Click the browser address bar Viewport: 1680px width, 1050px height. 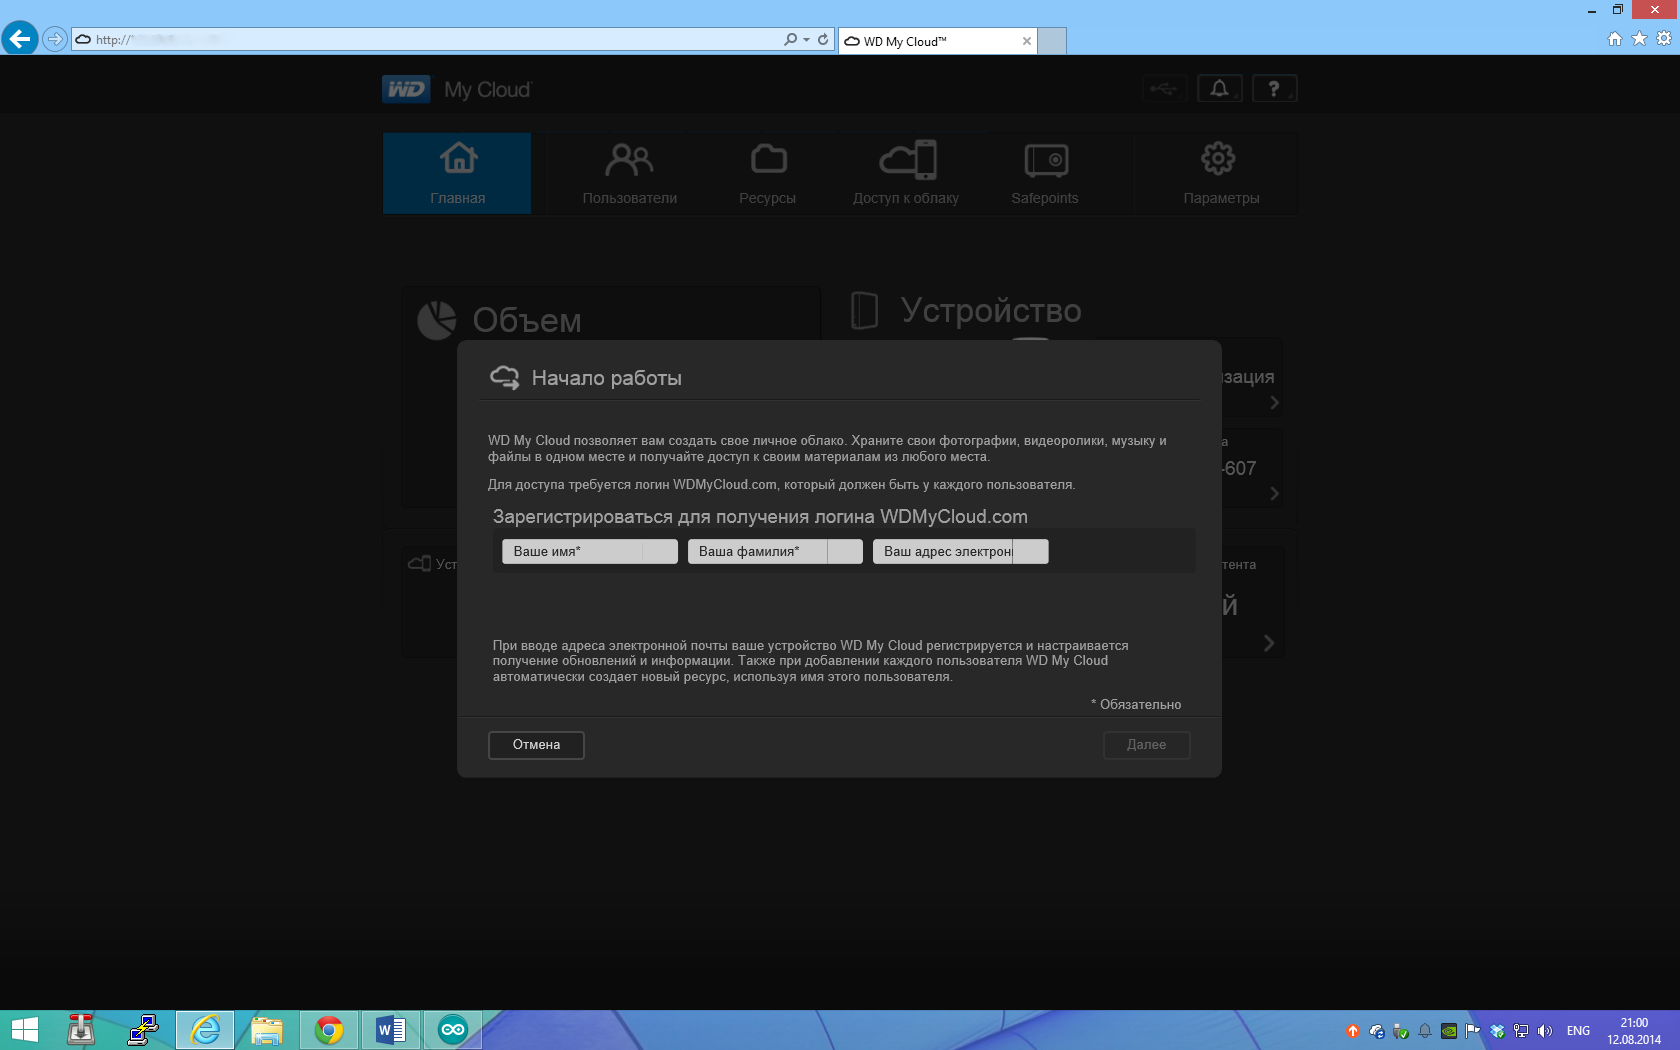coord(430,40)
